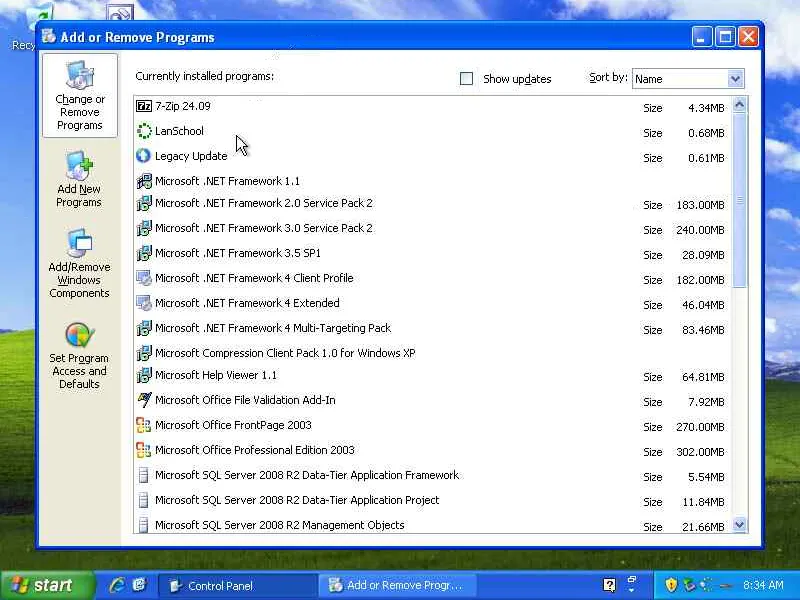Select Microsoft .NET Framework 3.0 Service Pack 2

433,228
